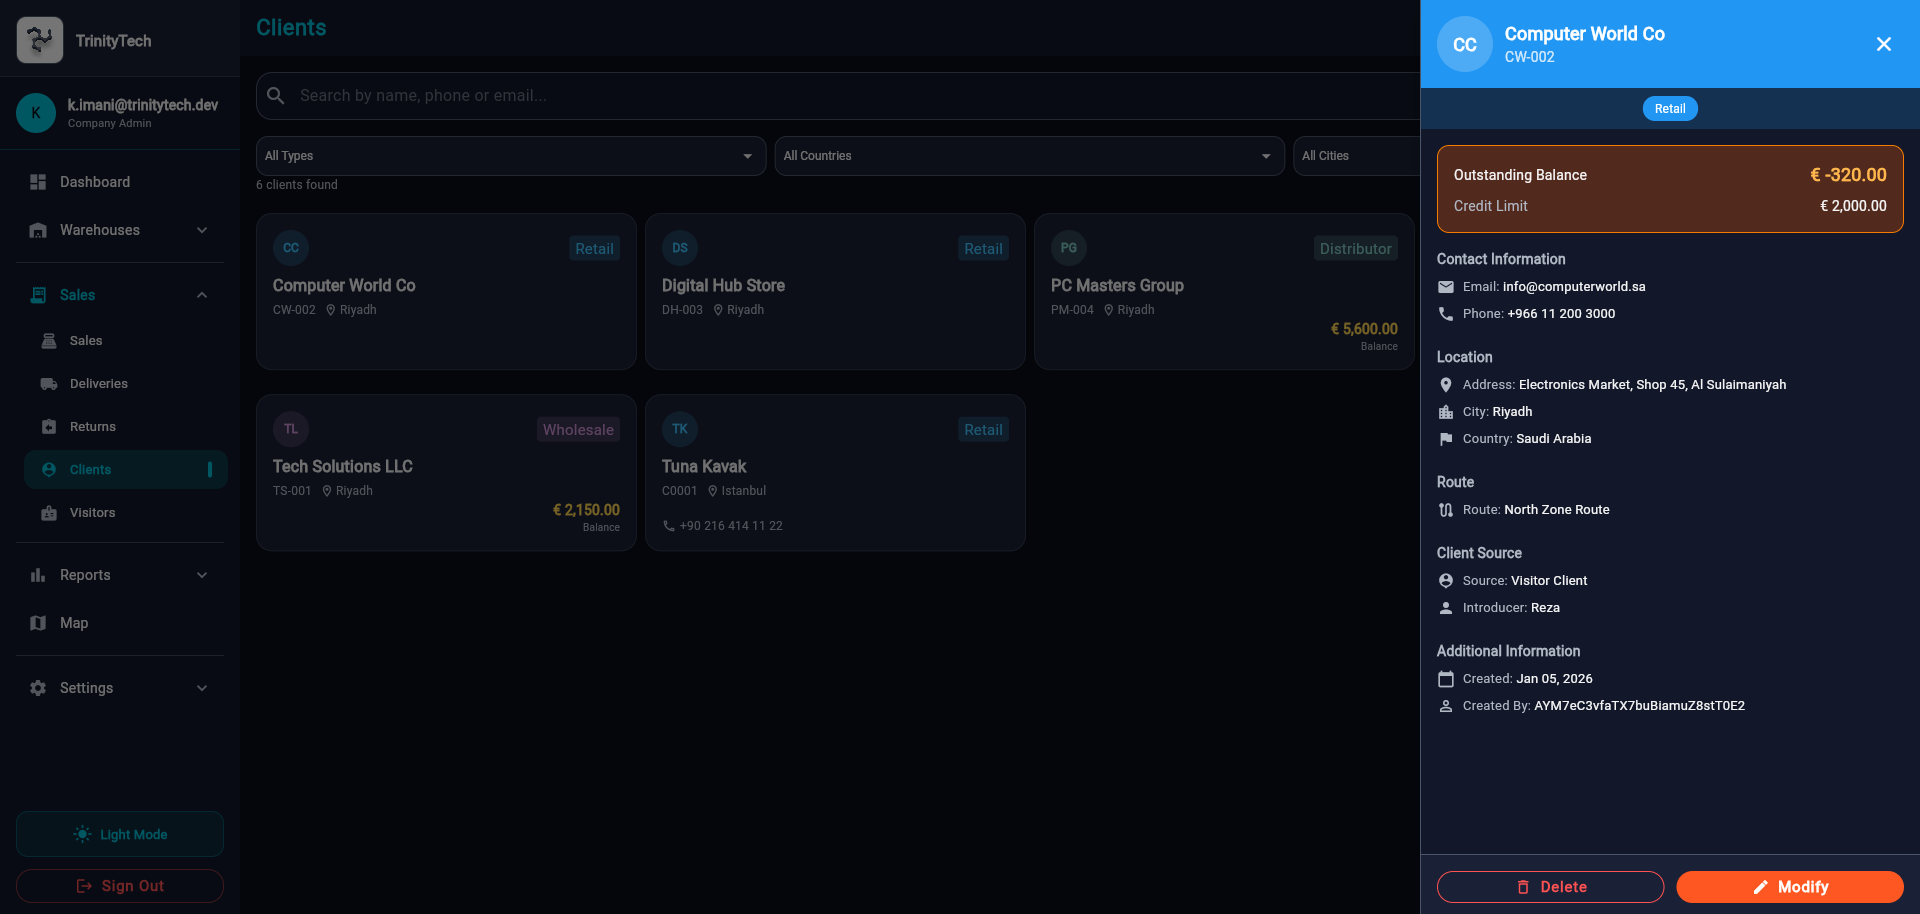Close the Computer World Co details panel
The height and width of the screenshot is (914, 1920).
(x=1883, y=44)
